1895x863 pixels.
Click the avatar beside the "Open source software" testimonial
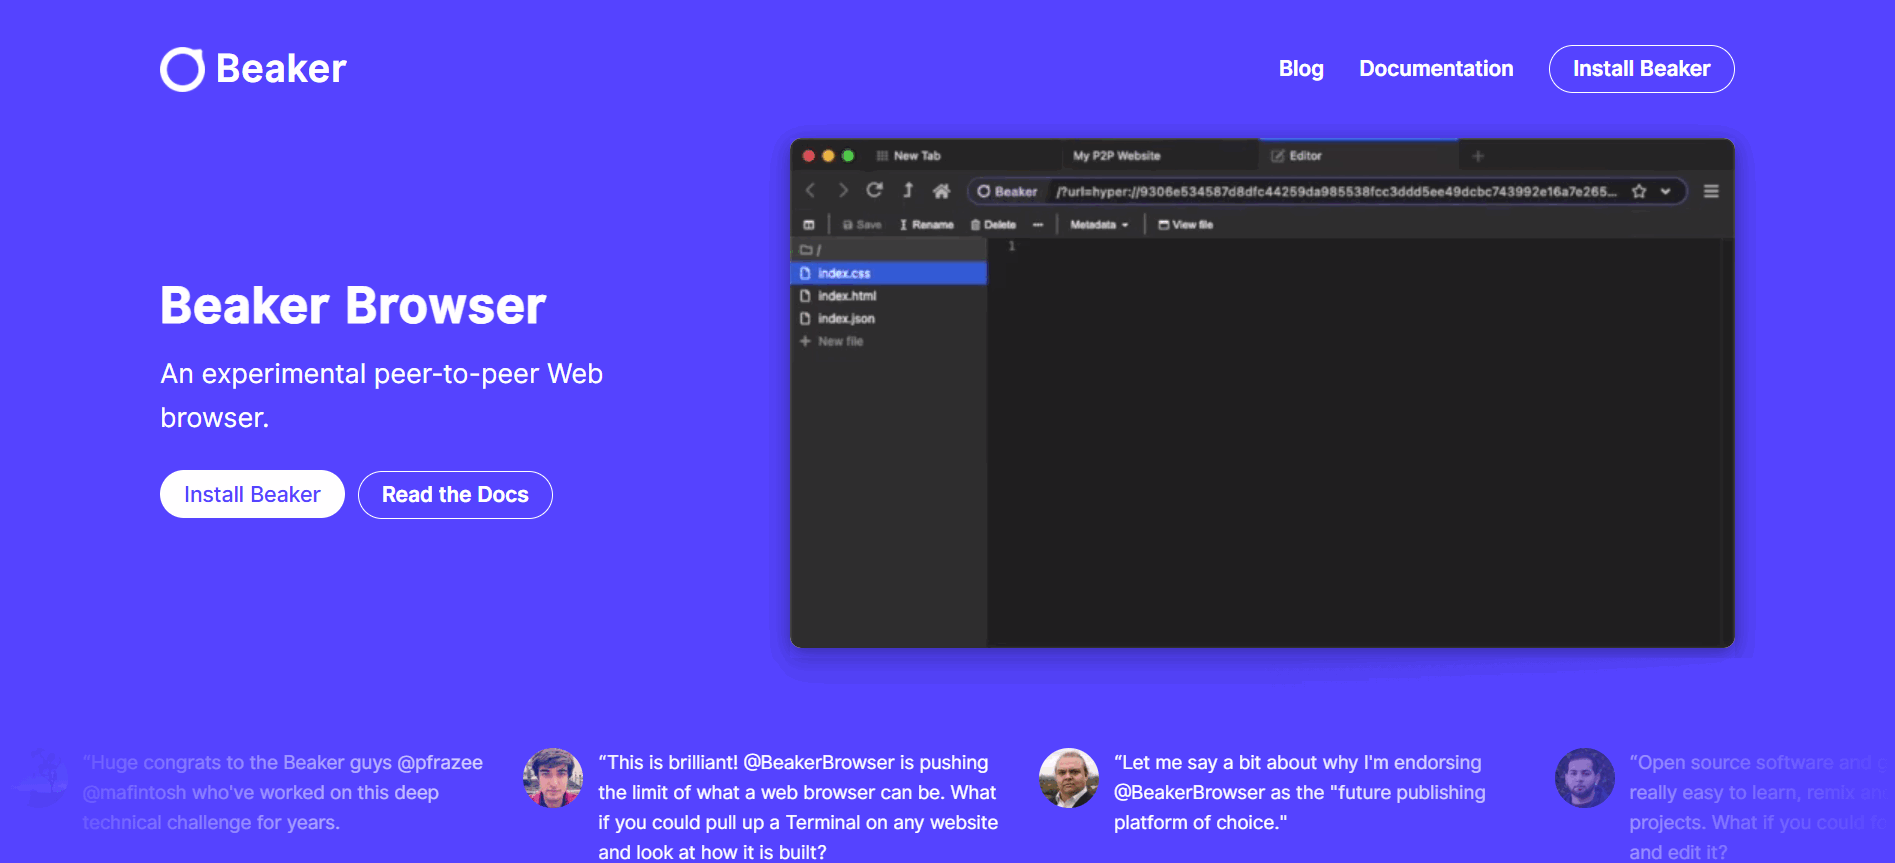click(x=1585, y=778)
